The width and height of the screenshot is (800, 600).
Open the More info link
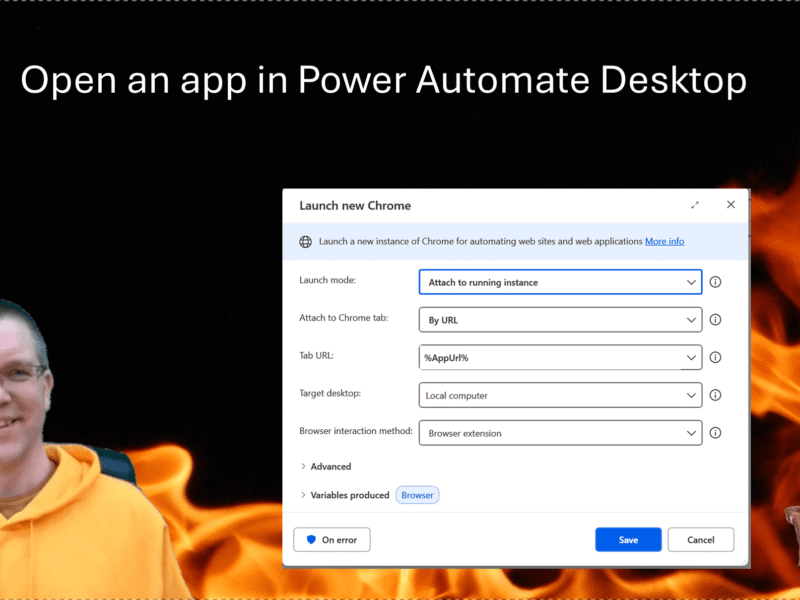pos(664,241)
